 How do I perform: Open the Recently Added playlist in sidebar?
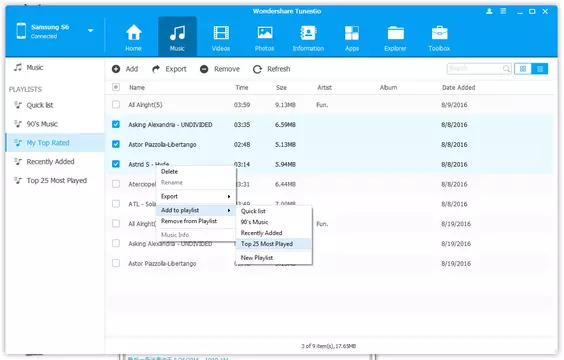click(55, 162)
